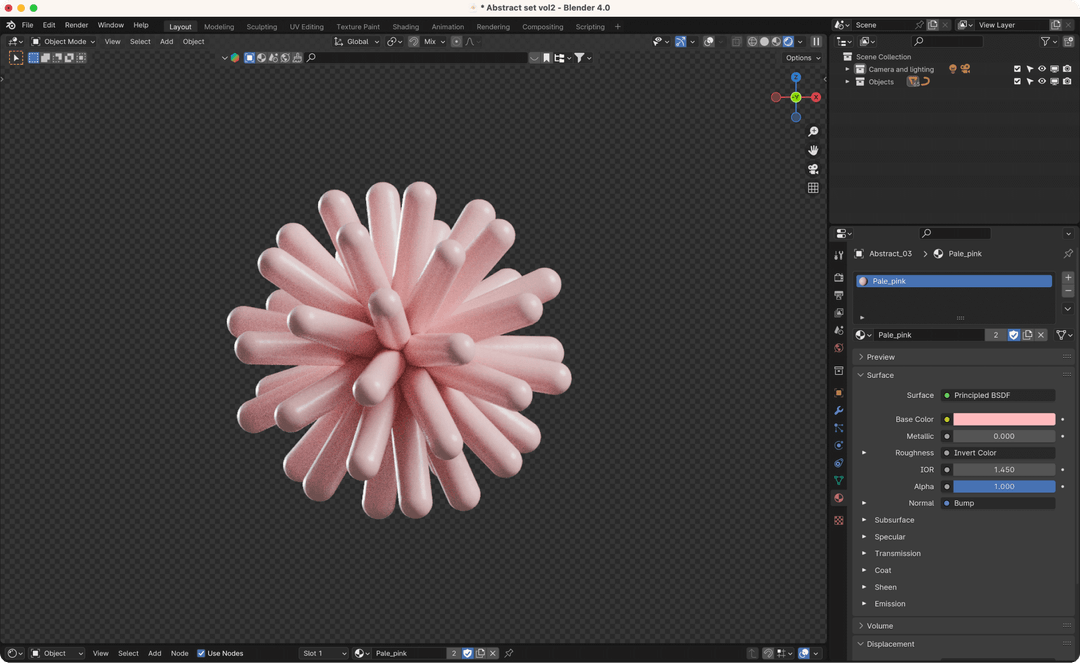Viewport: 1080px width, 663px height.
Task: Disable the Objects collection checkbox
Action: (1017, 82)
